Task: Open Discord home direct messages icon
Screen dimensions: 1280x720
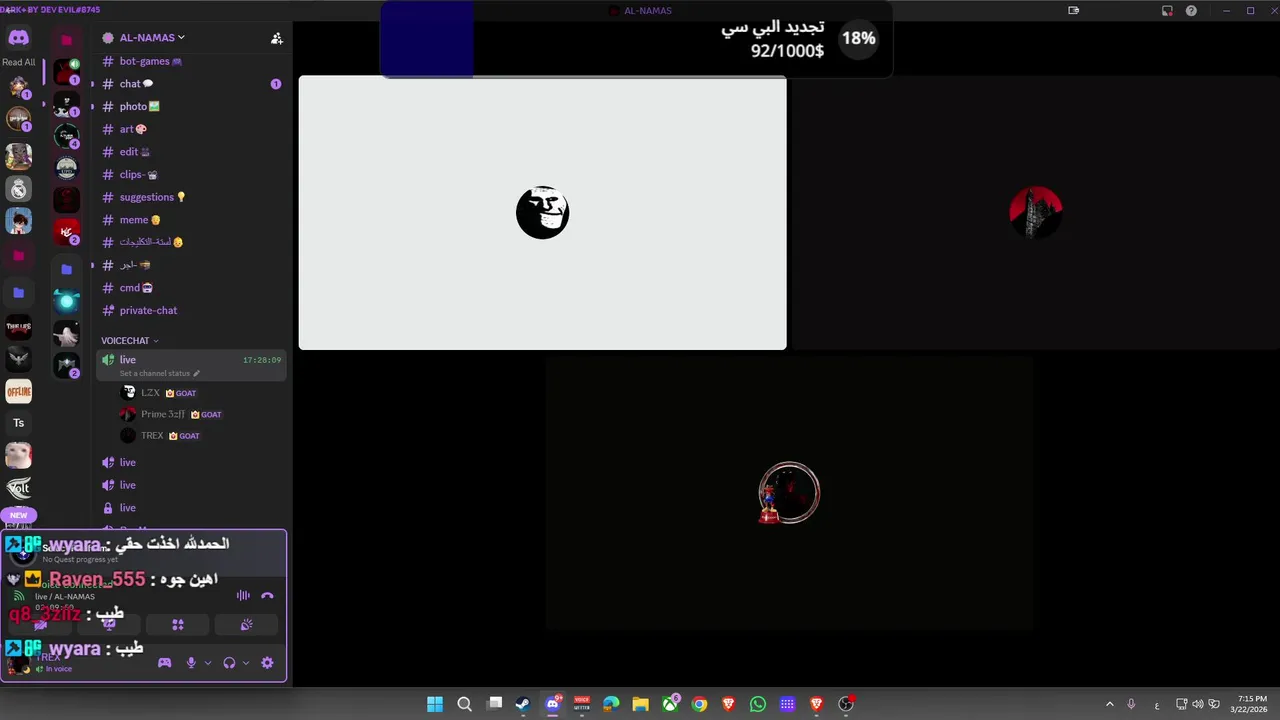Action: click(18, 38)
